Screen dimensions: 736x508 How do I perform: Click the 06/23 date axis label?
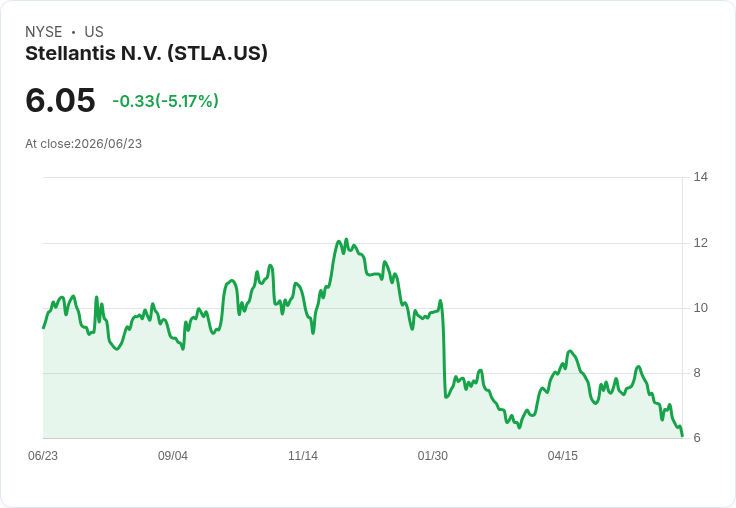(43, 456)
